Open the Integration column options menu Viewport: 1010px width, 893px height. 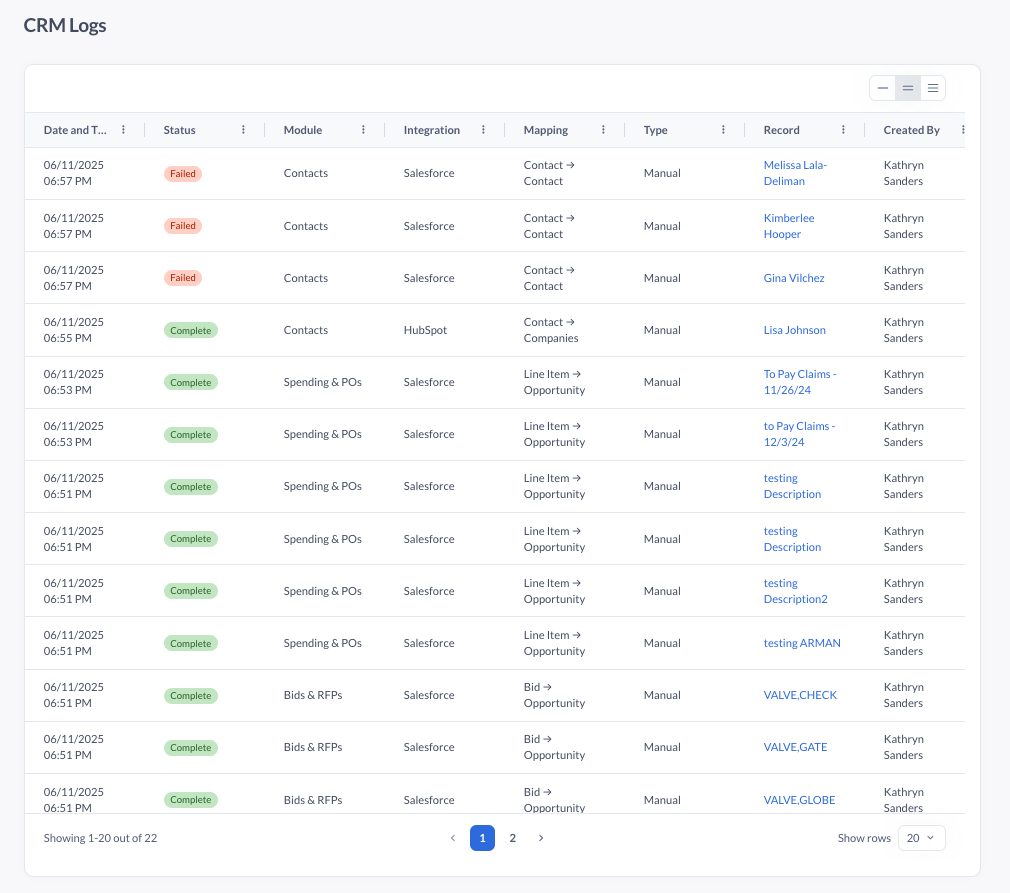tap(483, 130)
